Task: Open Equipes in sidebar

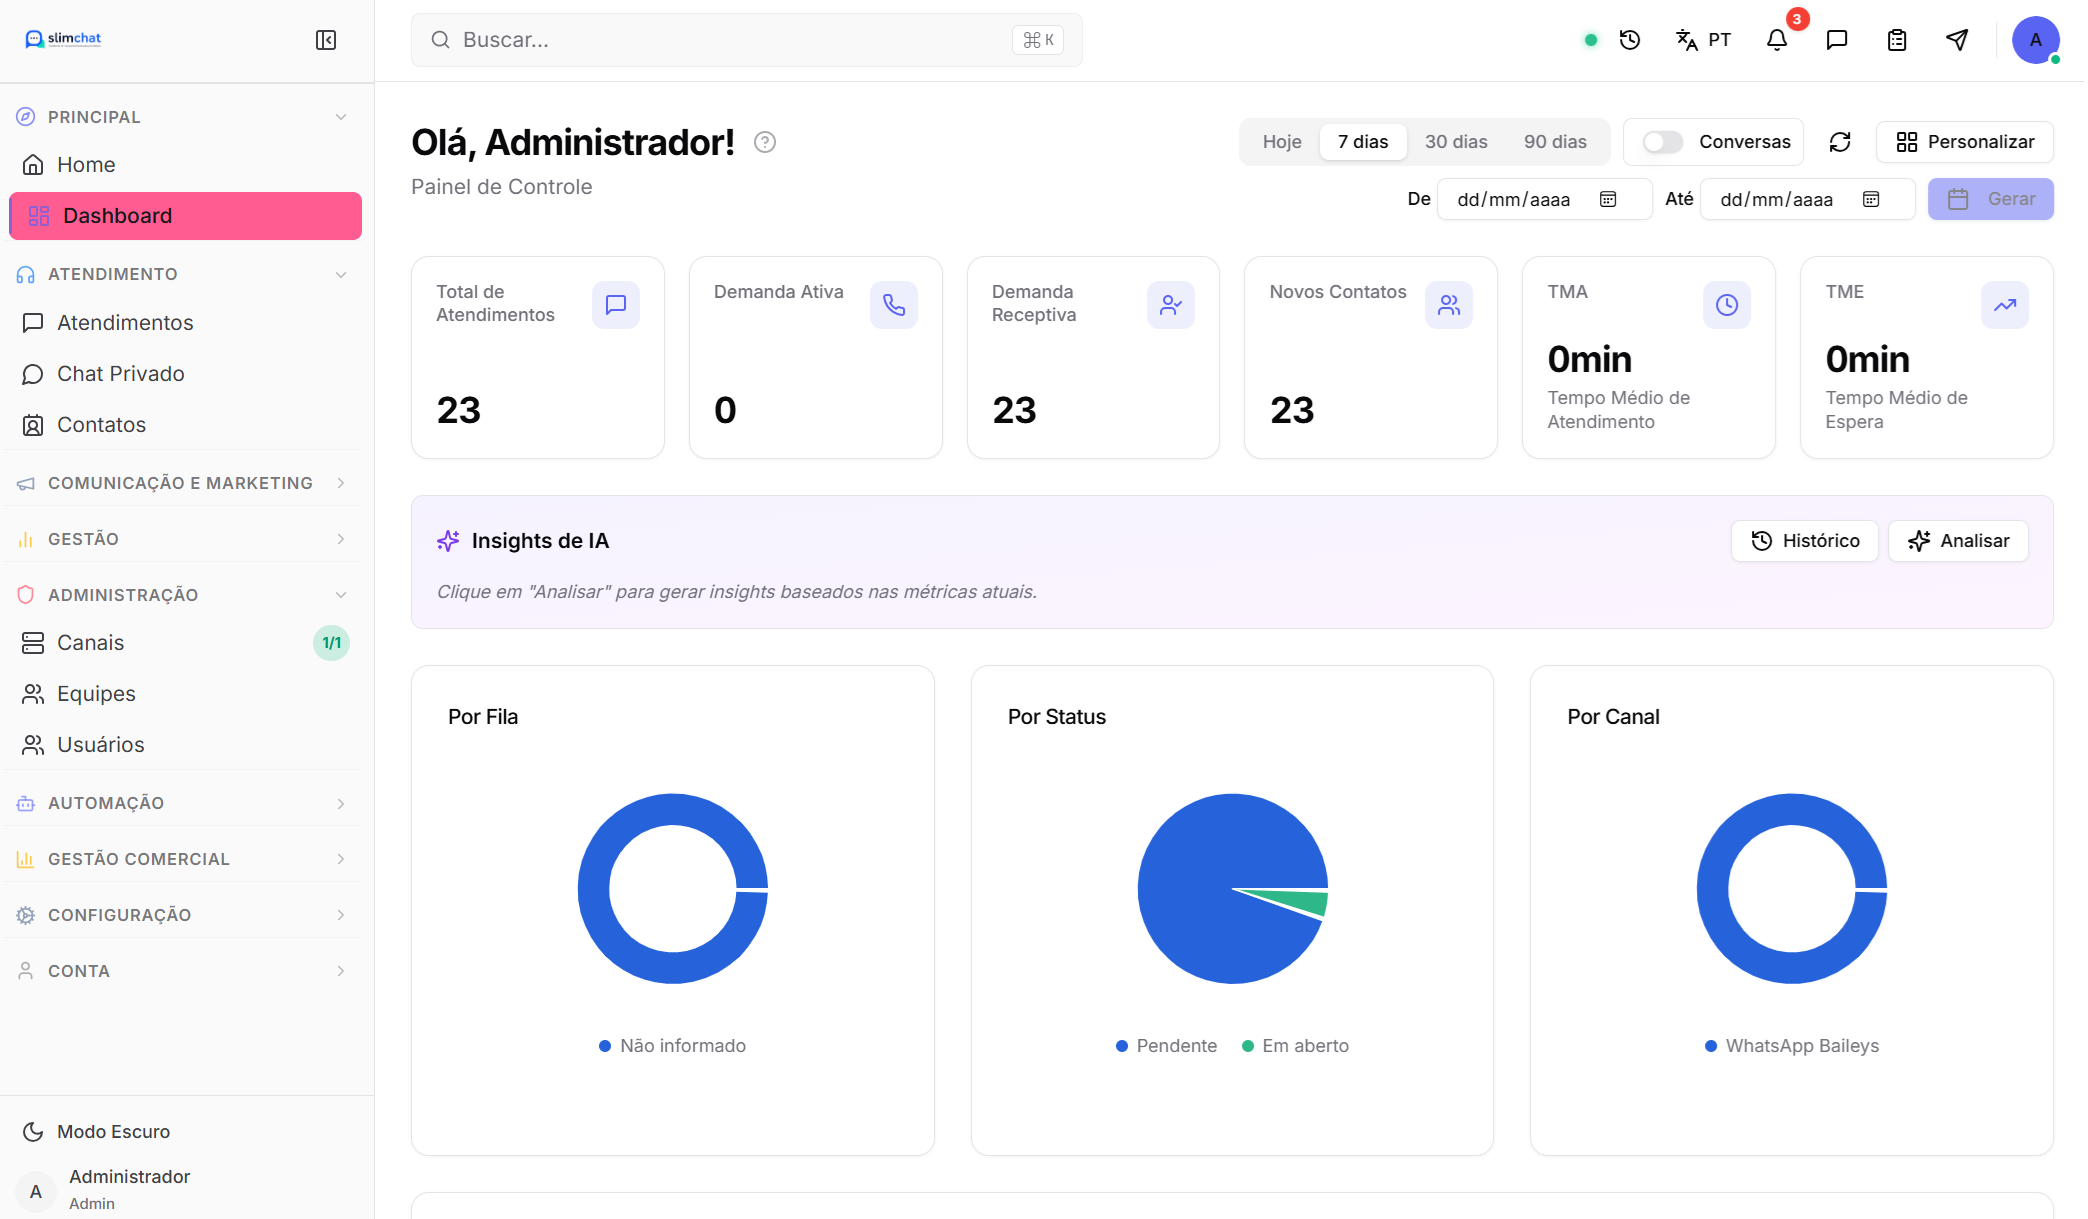Action: tap(186, 694)
